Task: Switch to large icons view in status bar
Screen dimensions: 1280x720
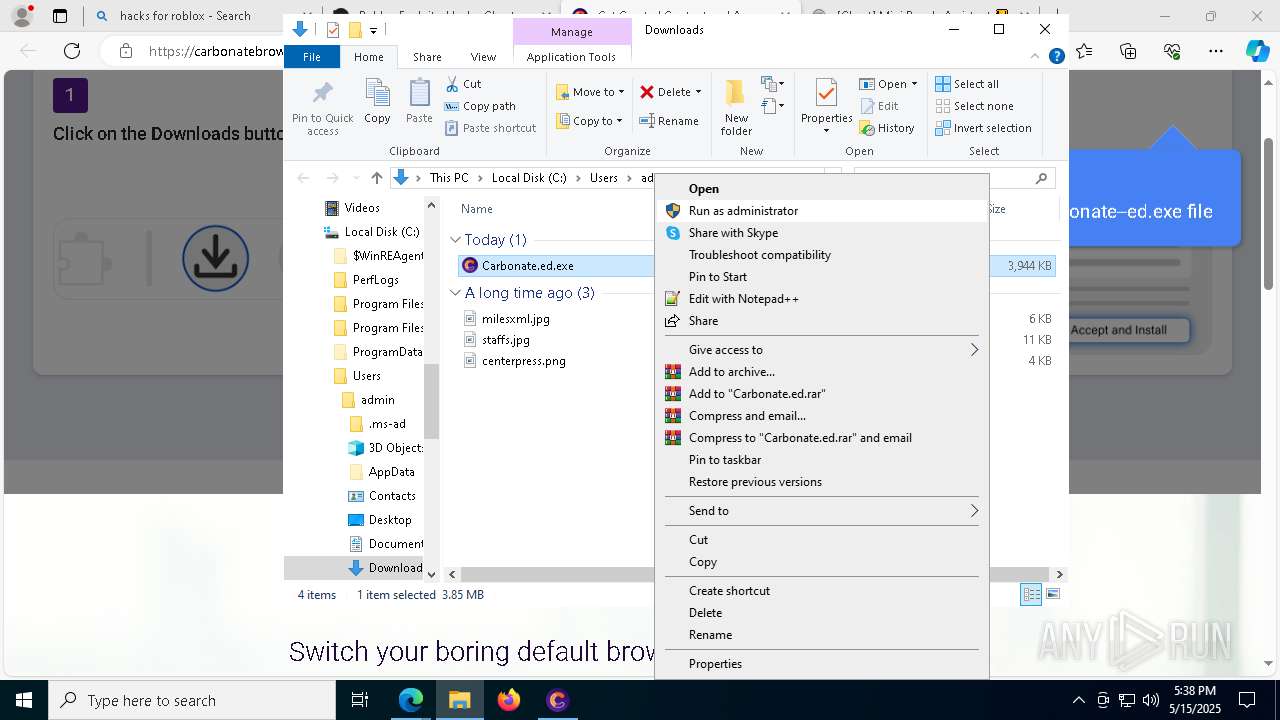Action: [x=1051, y=595]
